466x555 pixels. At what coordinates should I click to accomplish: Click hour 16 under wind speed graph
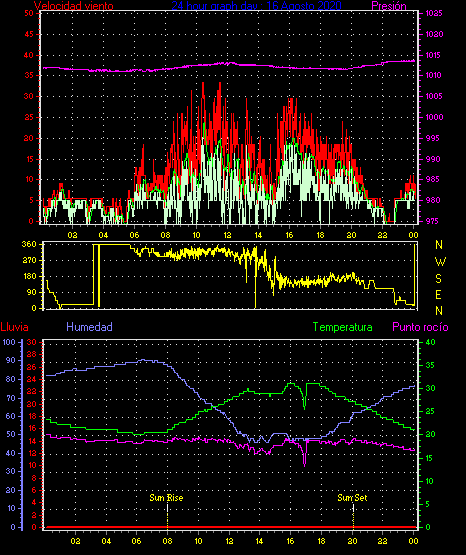click(289, 235)
